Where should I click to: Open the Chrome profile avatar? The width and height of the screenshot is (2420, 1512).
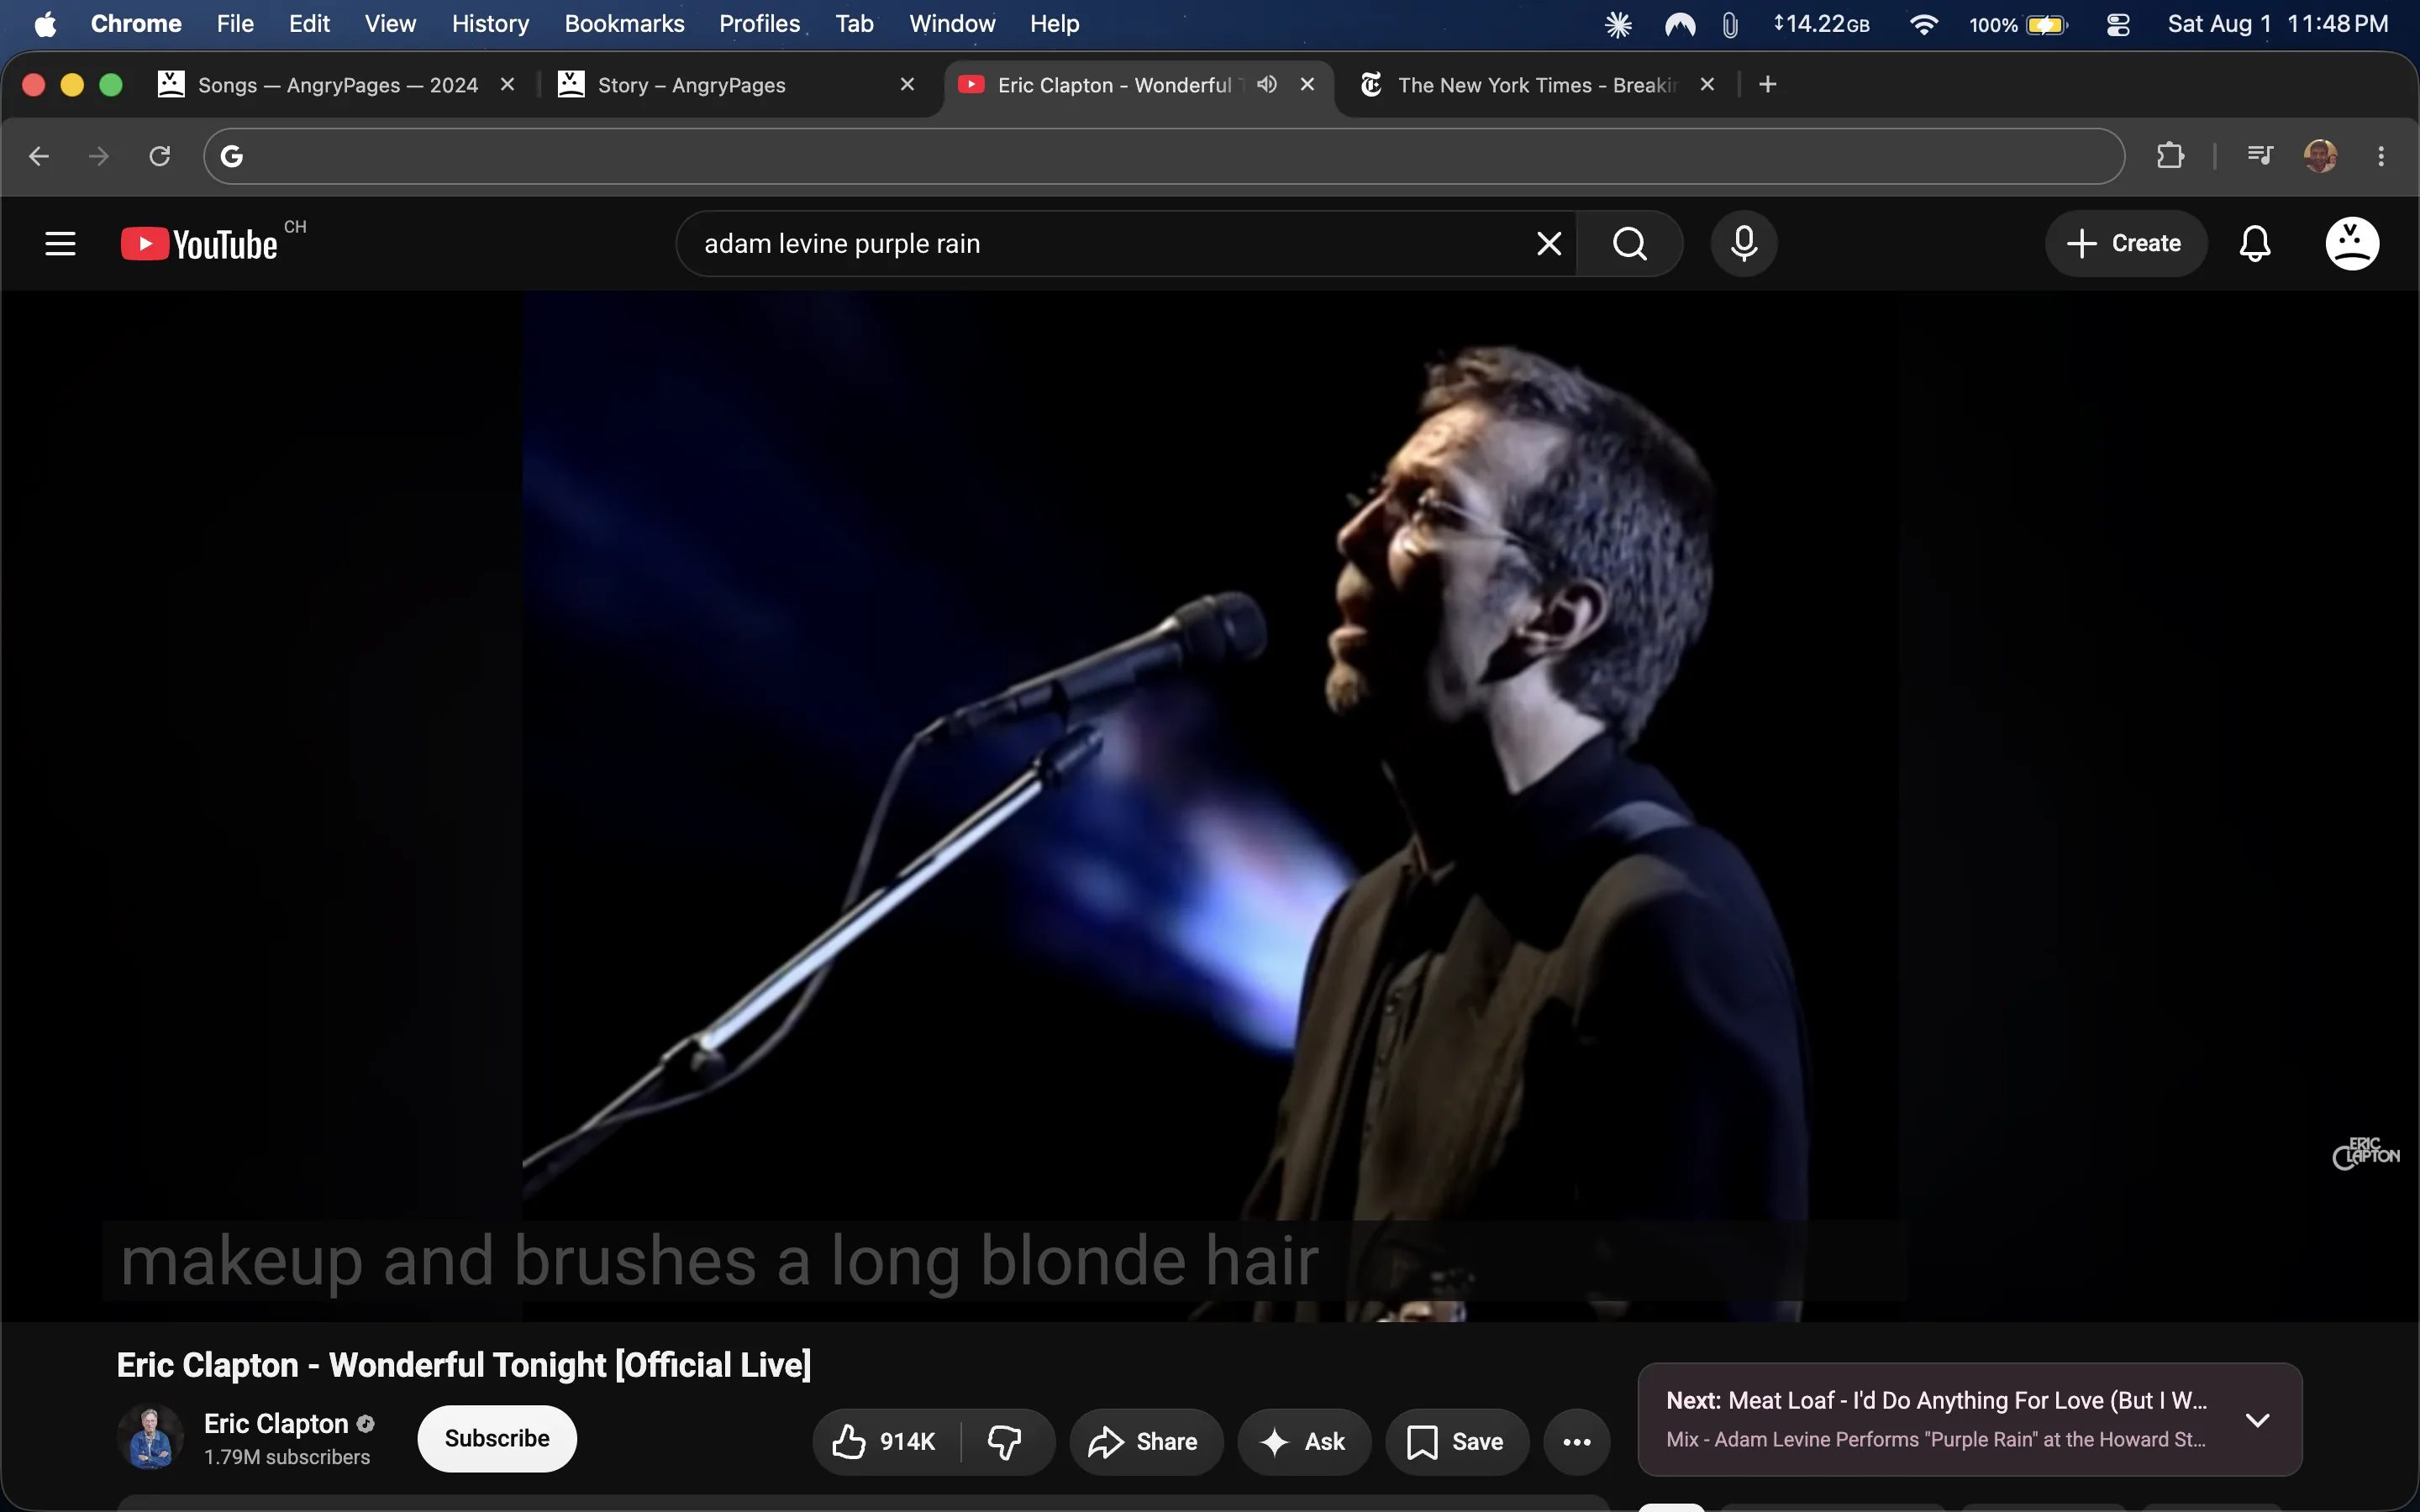2320,156
